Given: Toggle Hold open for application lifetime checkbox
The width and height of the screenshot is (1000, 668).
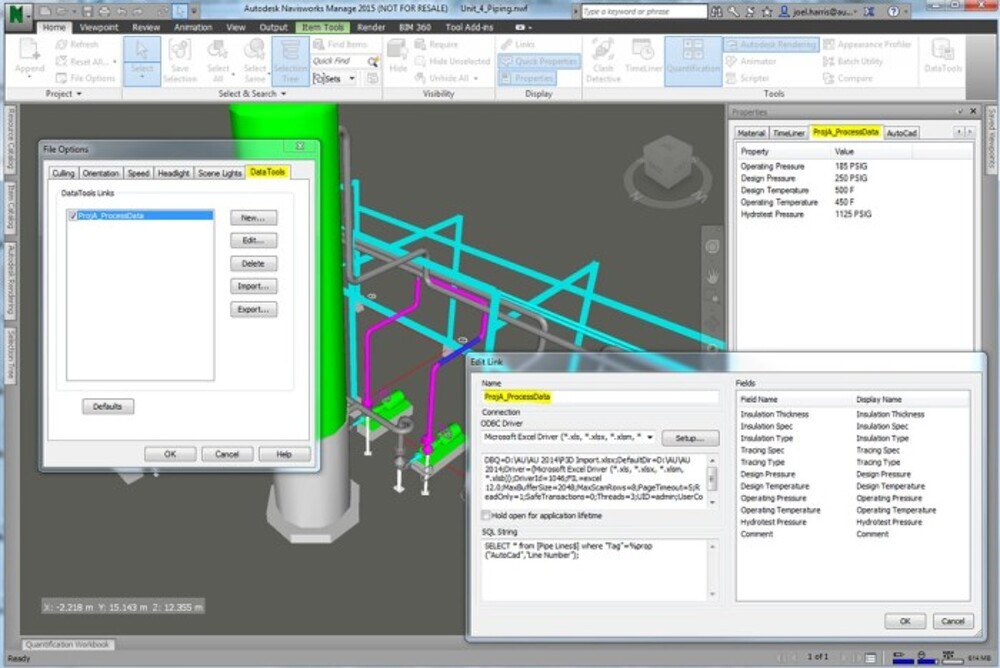Looking at the screenshot, I should pyautogui.click(x=486, y=516).
